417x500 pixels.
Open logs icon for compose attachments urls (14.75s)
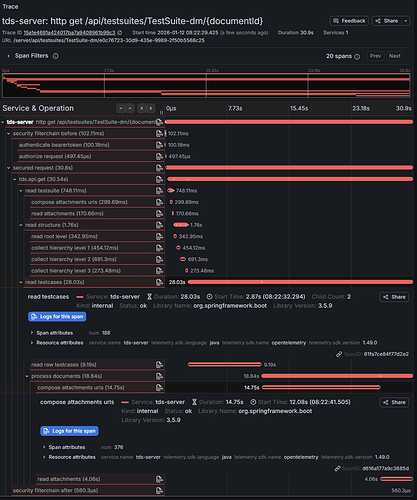tap(159, 388)
